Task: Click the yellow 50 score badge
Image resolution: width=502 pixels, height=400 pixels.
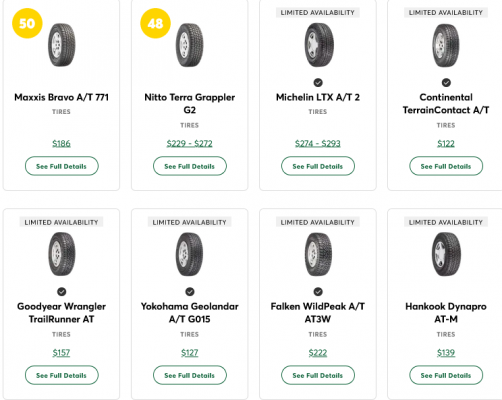Action: click(27, 23)
